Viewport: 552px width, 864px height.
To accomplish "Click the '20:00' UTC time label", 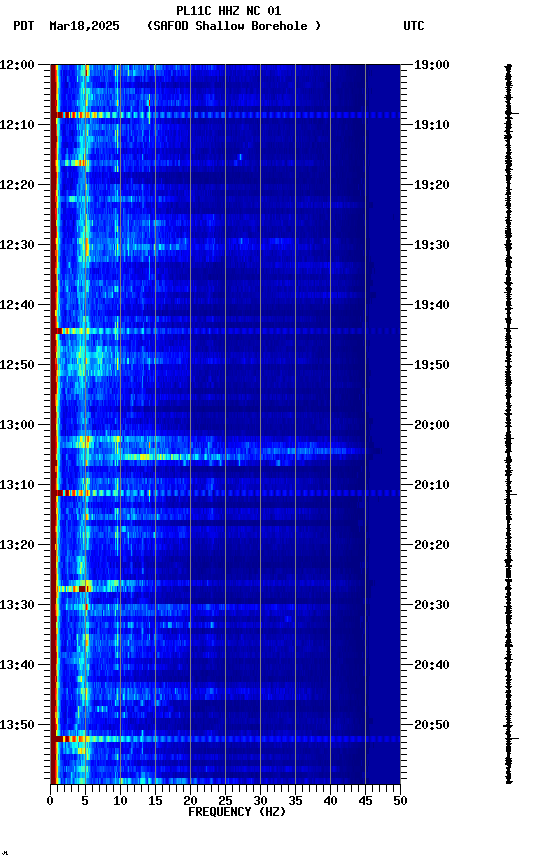I will coord(432,425).
